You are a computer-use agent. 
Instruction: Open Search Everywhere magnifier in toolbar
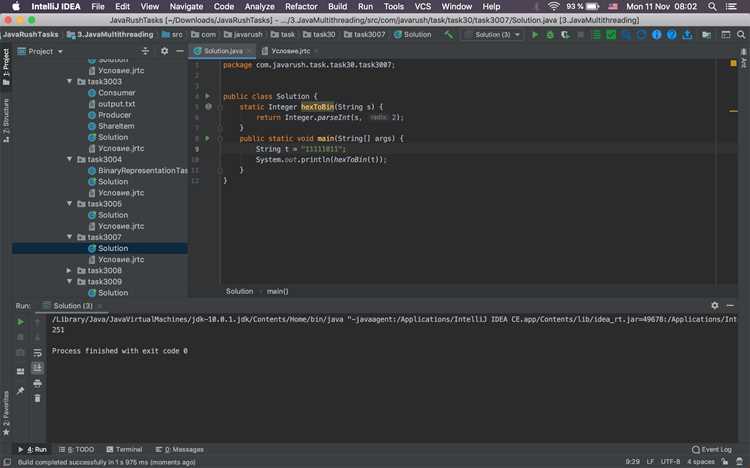click(741, 35)
